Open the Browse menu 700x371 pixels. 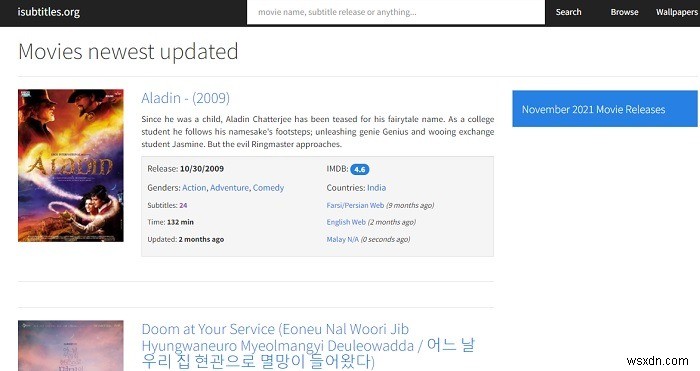(x=624, y=12)
